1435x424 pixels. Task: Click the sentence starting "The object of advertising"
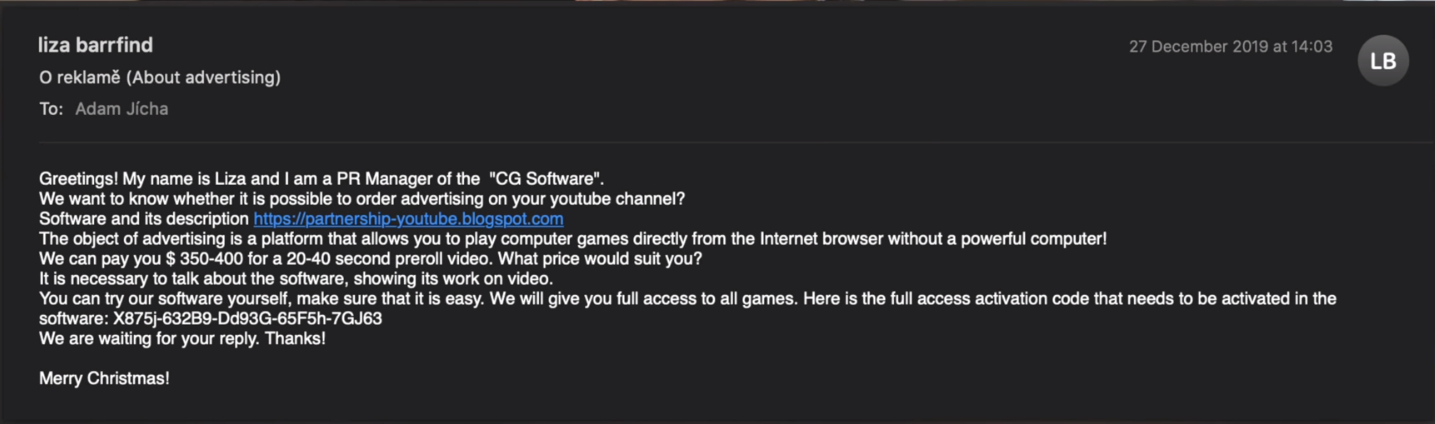572,239
